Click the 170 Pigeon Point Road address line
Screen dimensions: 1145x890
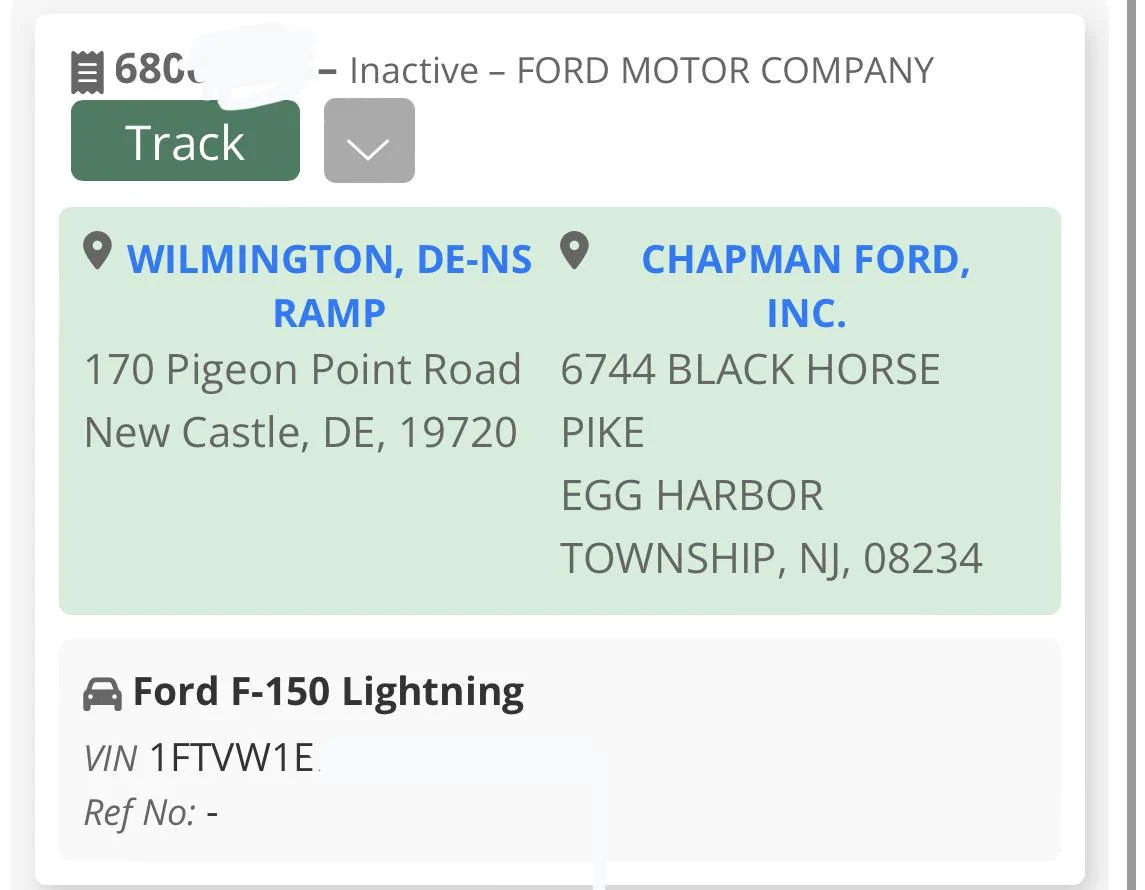[x=303, y=370]
